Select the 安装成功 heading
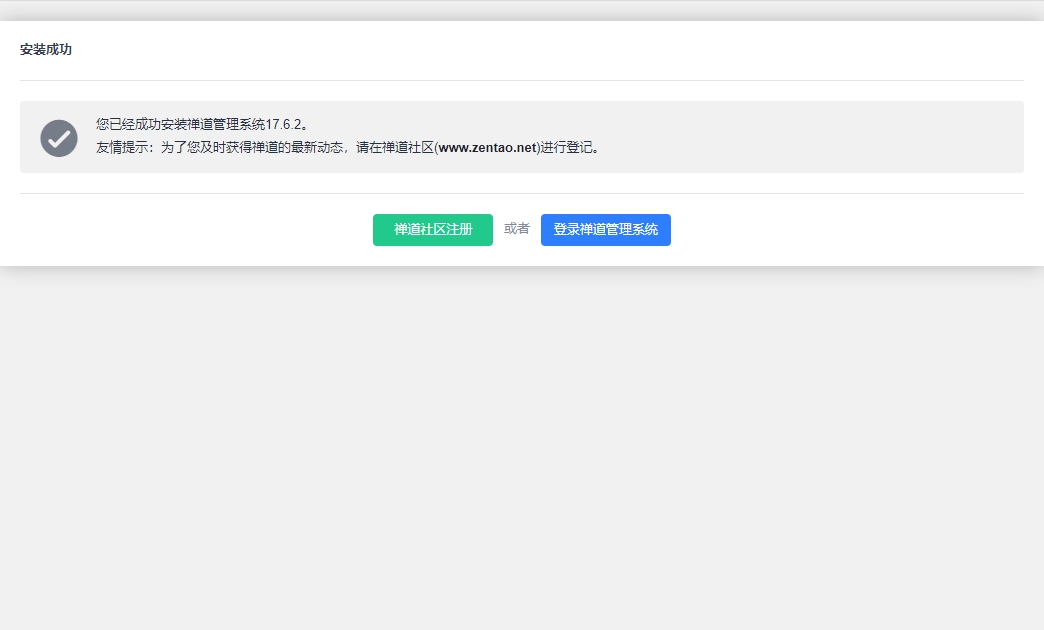The image size is (1044, 630). tap(46, 50)
